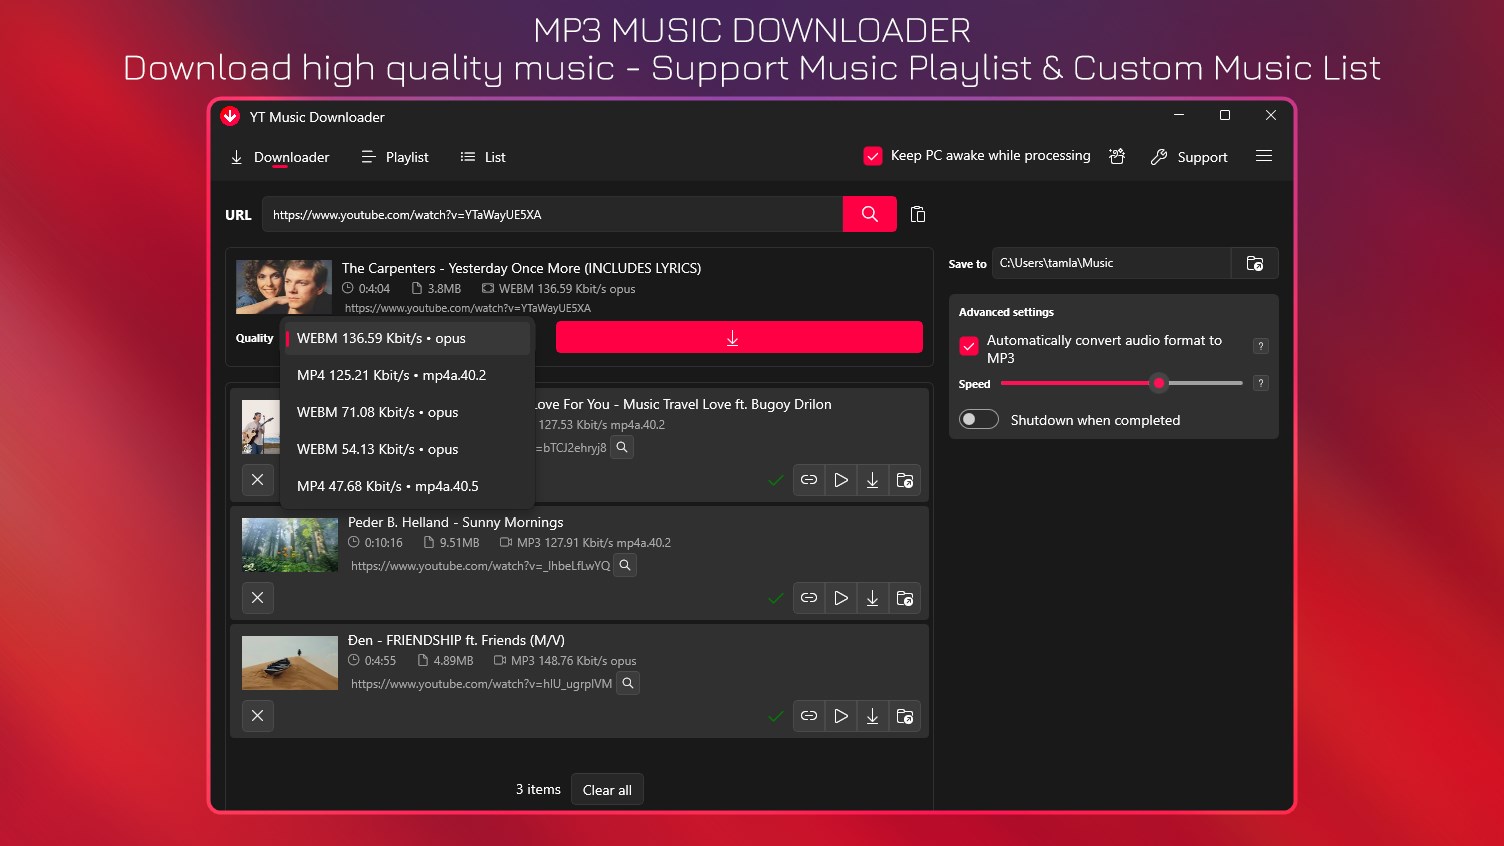Uncheck Keep PC awake while processing
The width and height of the screenshot is (1504, 846).
873,155
